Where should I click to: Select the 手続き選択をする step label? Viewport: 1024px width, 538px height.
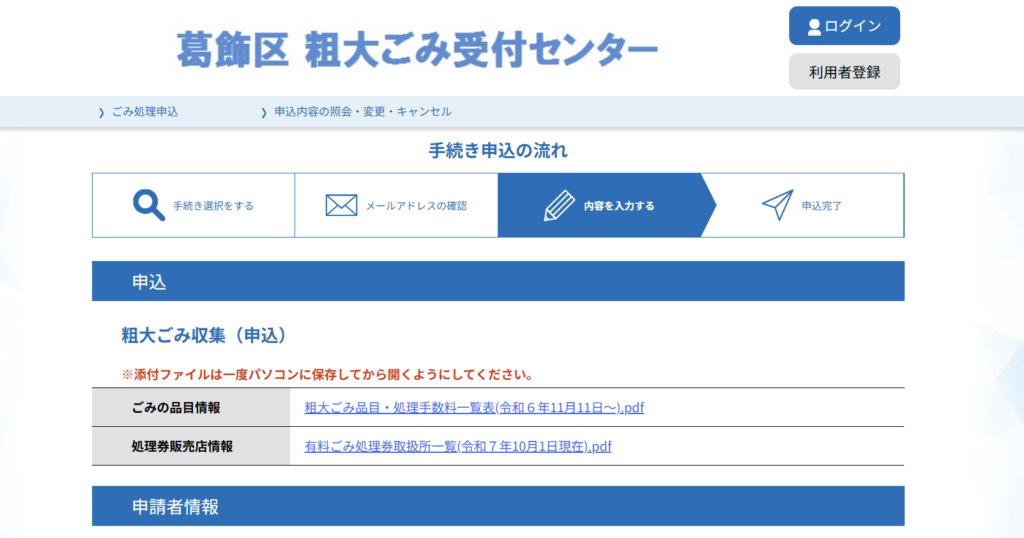point(213,206)
